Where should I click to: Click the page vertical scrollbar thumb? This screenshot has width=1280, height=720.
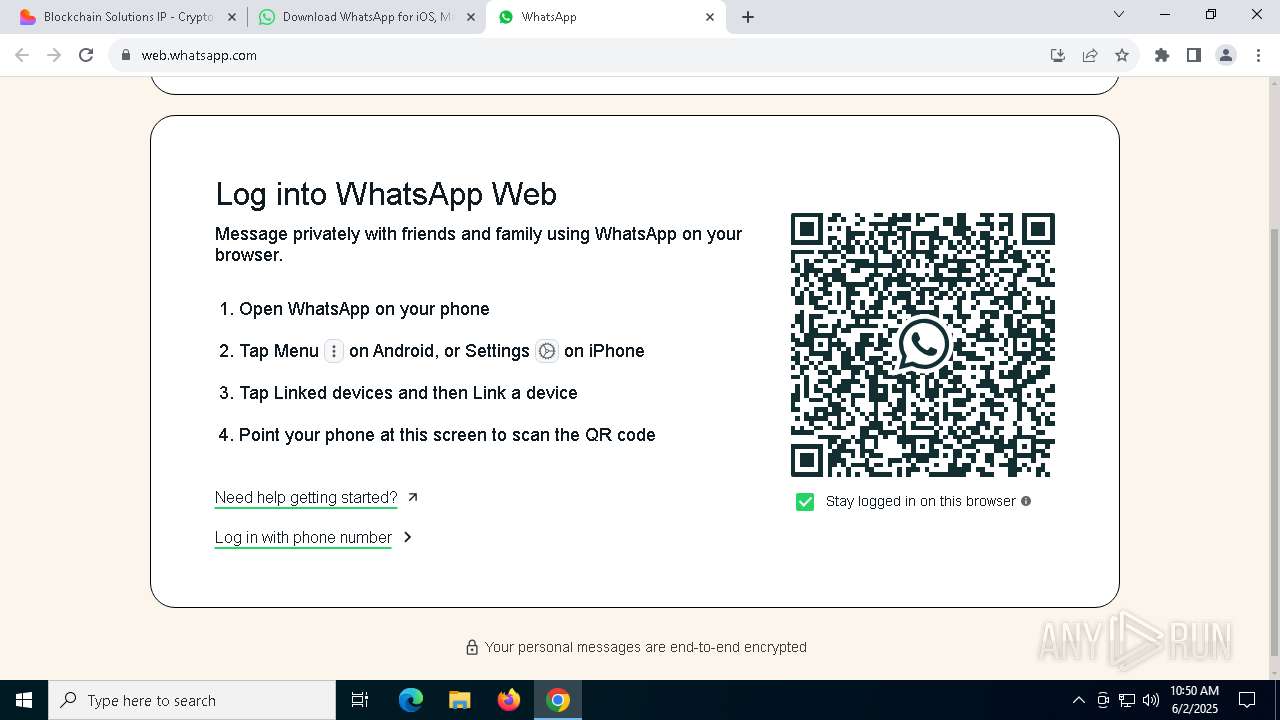pos(1273,440)
